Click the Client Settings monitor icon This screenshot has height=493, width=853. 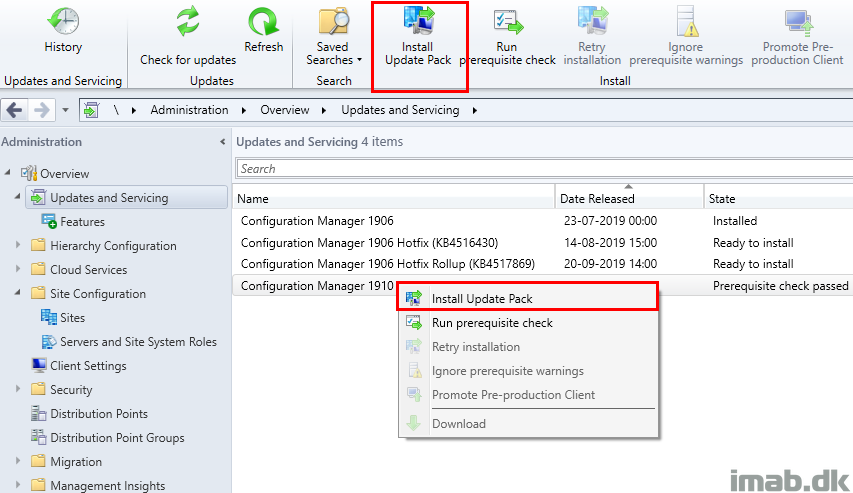[39, 365]
